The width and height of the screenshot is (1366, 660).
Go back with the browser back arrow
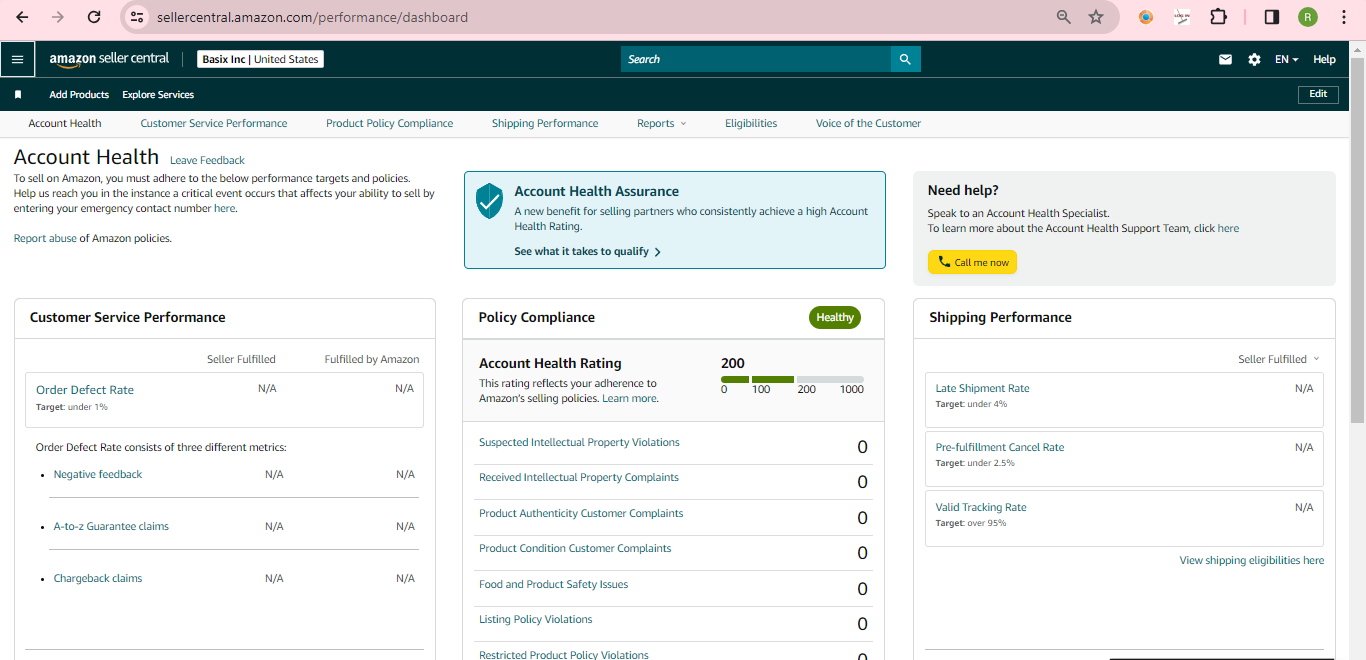tap(22, 17)
